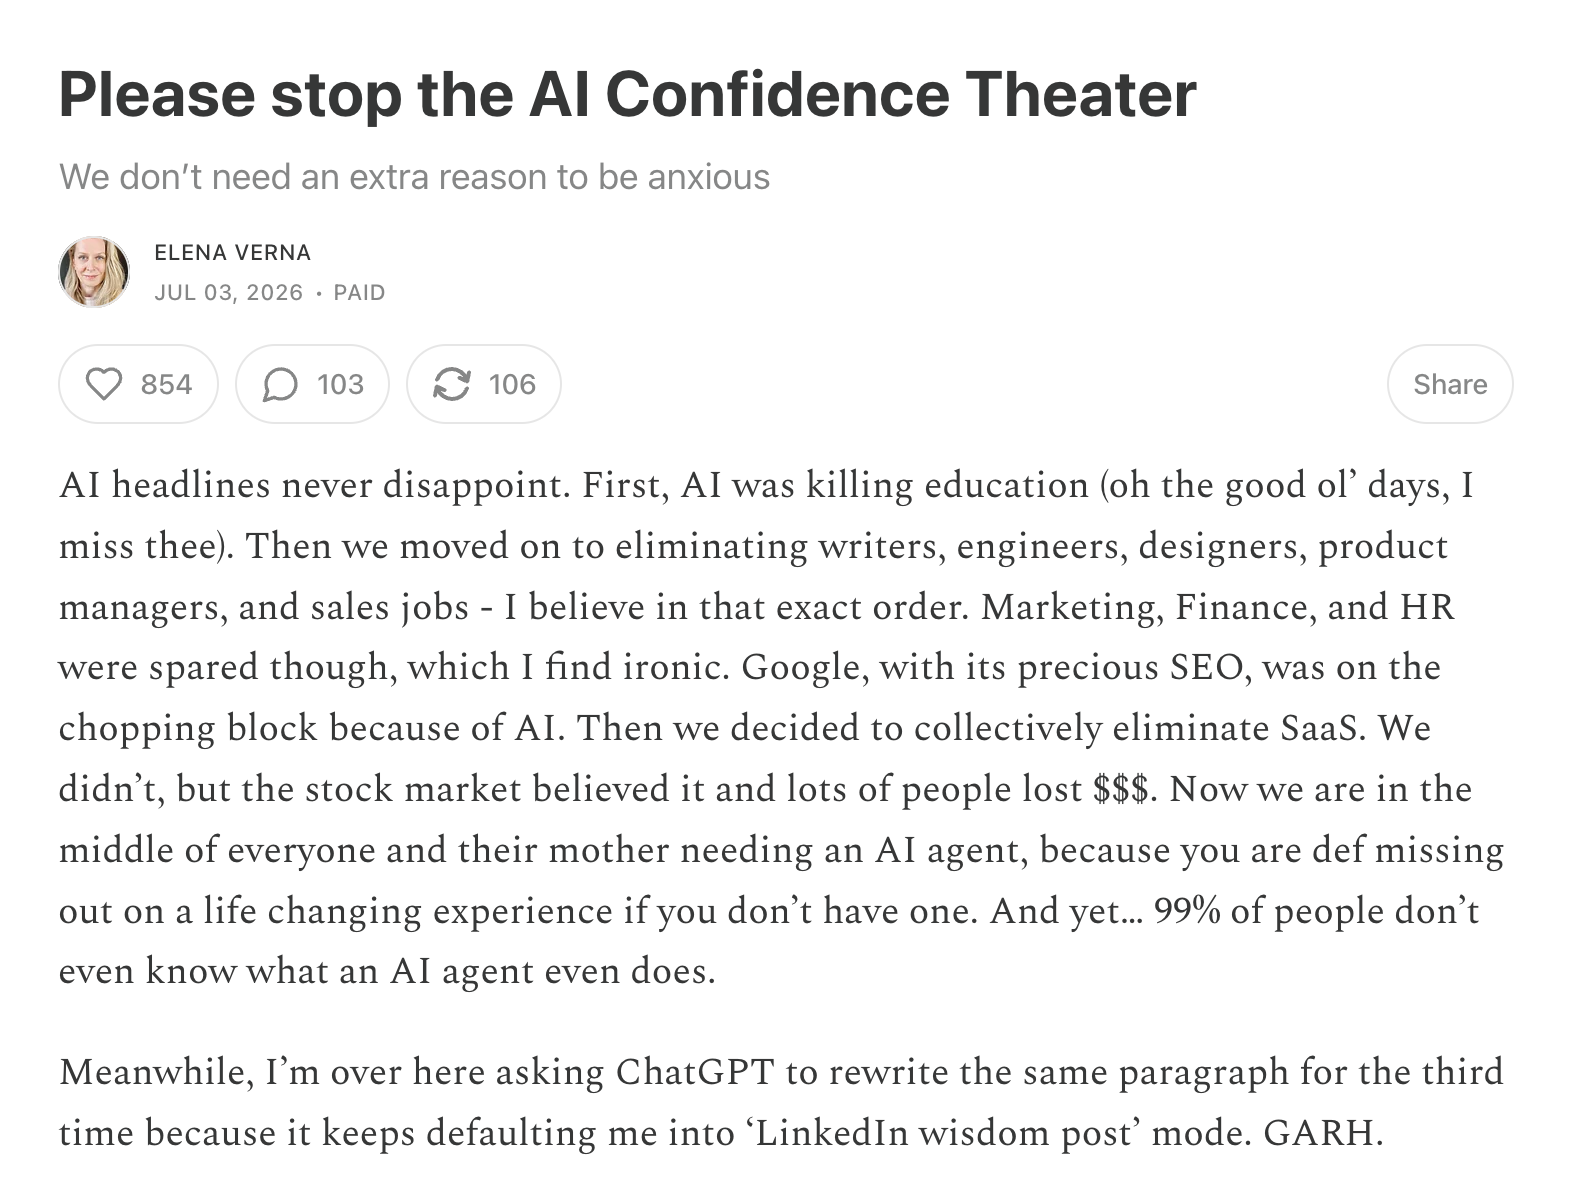
Task: Click the word 'SaaS' in the article text
Action: click(1323, 728)
